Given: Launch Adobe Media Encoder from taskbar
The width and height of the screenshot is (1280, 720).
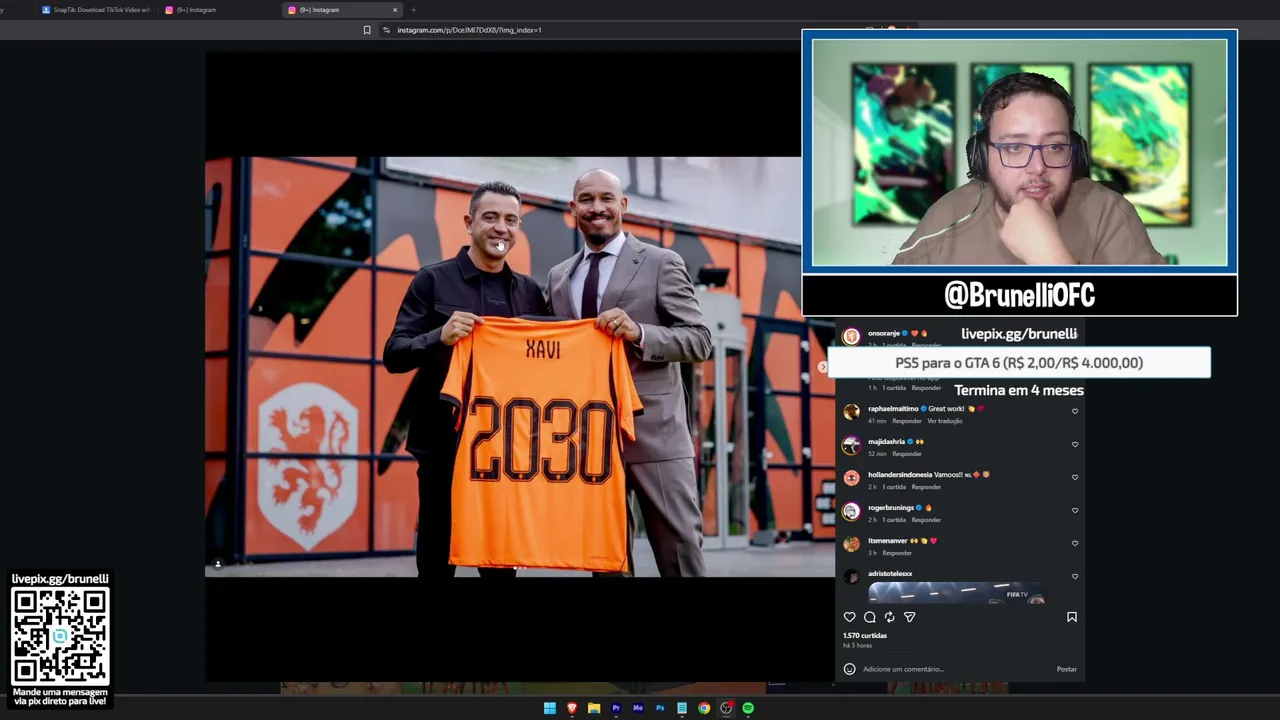Looking at the screenshot, I should pyautogui.click(x=638, y=708).
